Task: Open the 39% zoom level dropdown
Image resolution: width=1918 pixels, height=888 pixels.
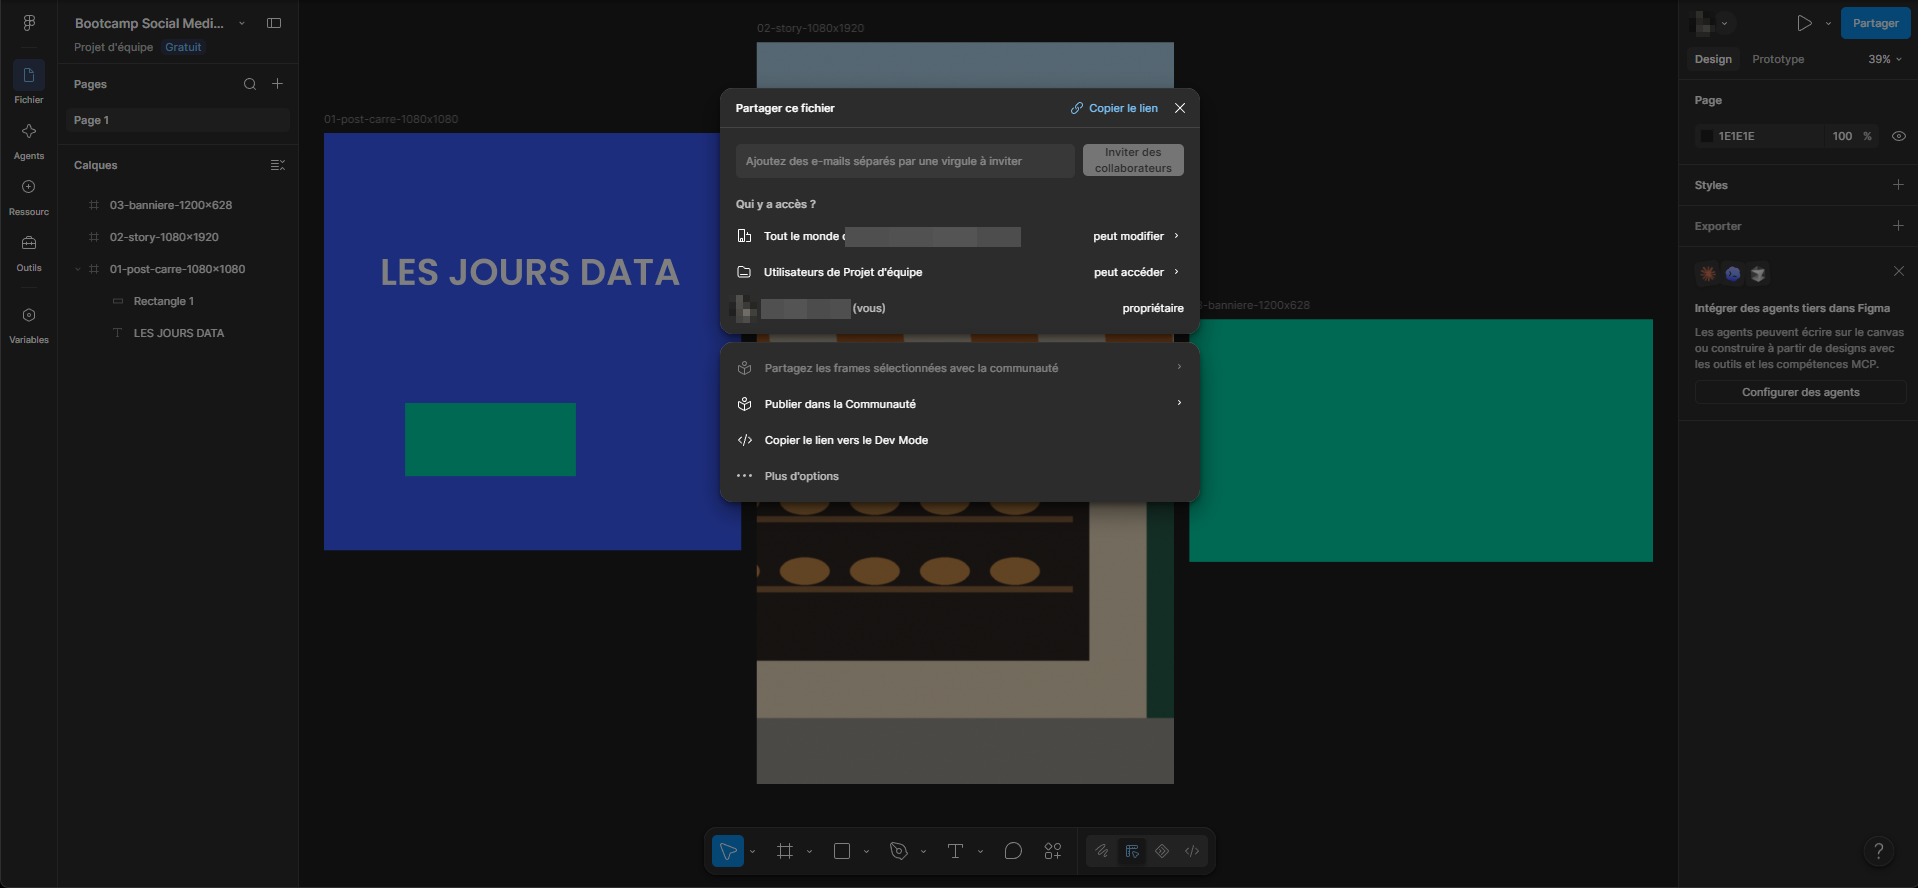Action: 1885,59
